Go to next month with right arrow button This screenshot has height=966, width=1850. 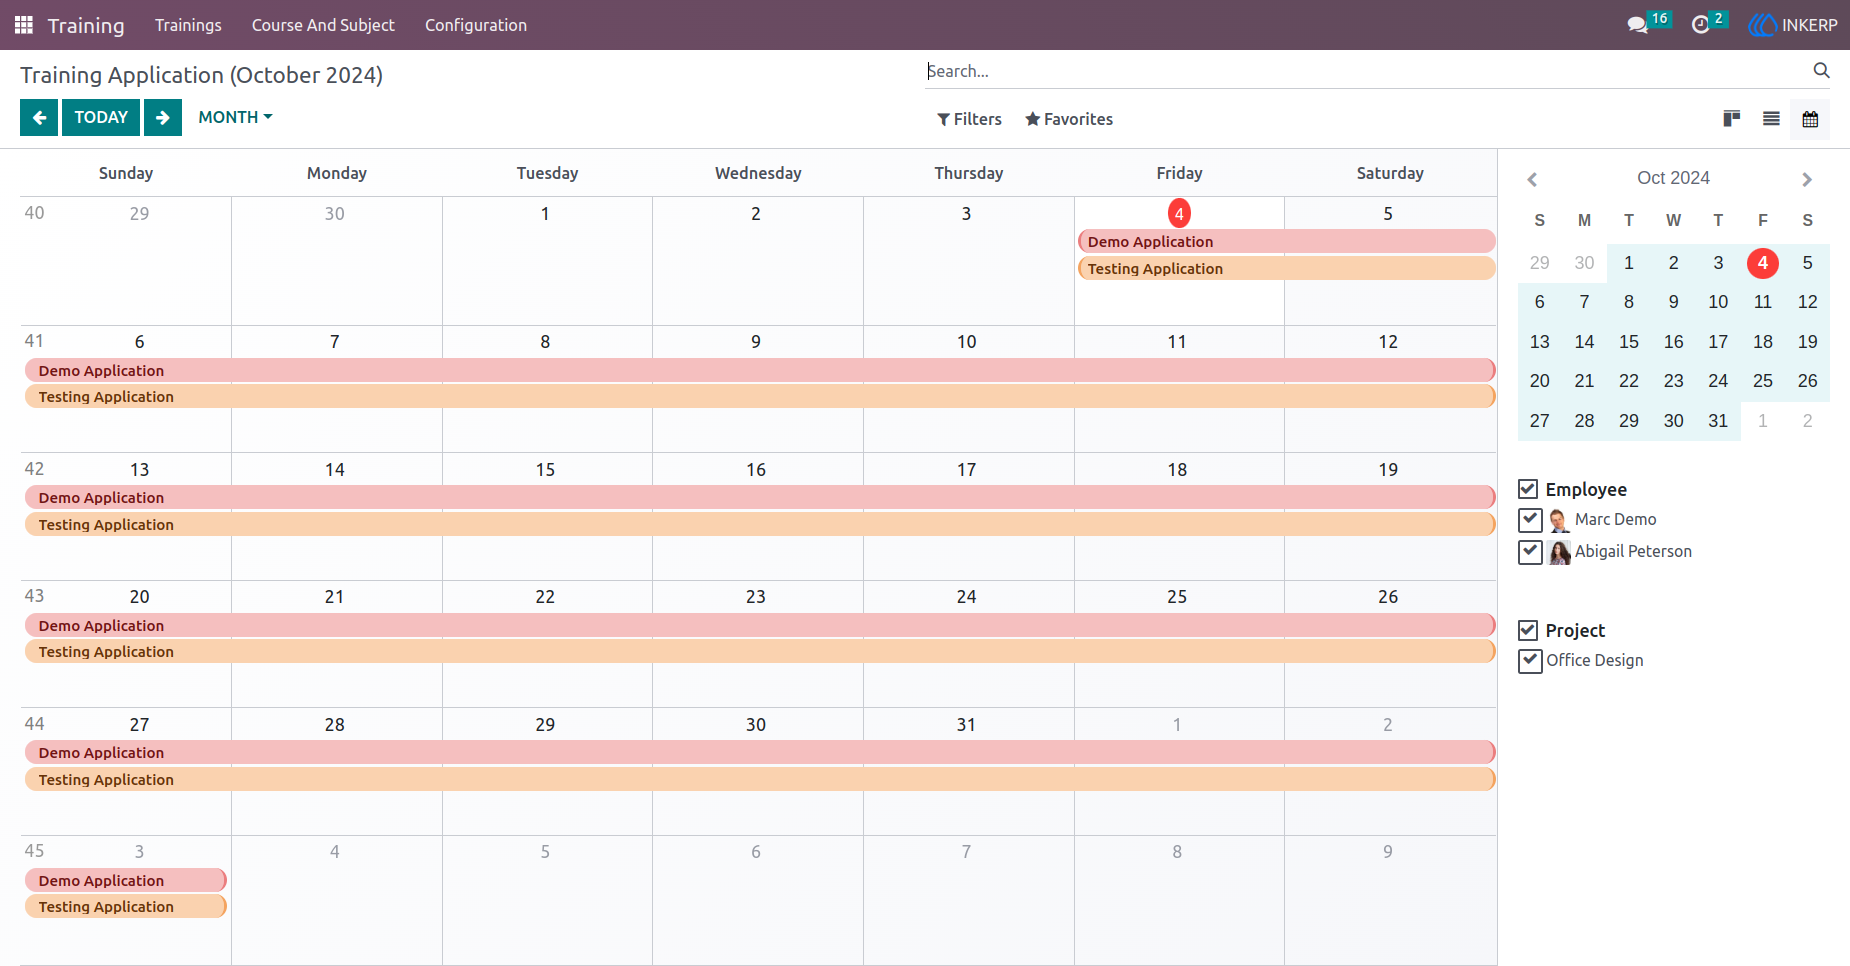coord(163,117)
